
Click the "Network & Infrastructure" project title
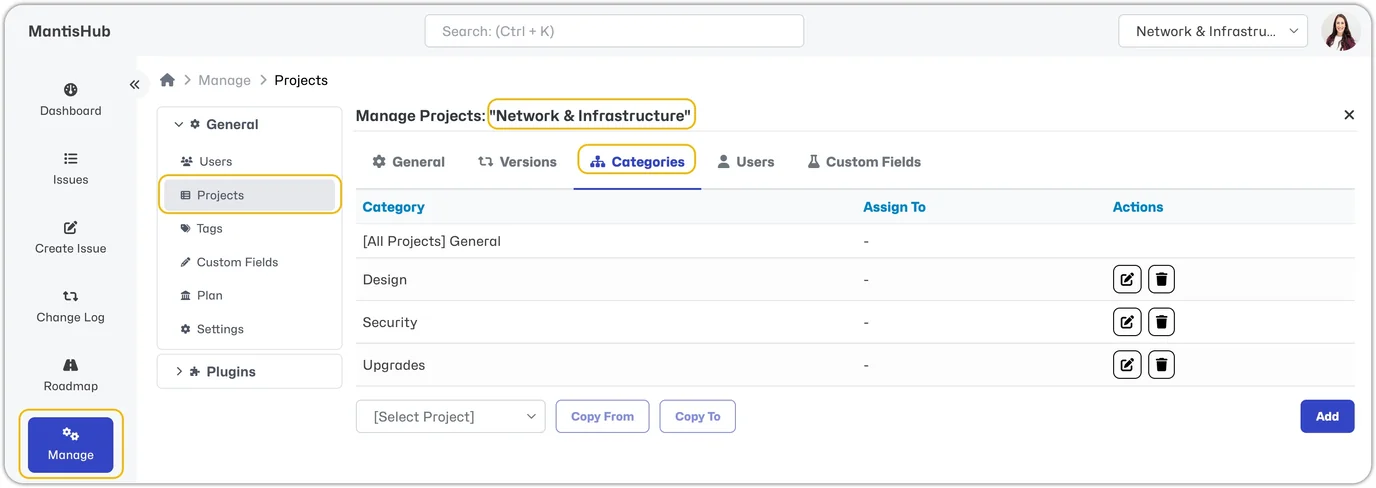591,116
